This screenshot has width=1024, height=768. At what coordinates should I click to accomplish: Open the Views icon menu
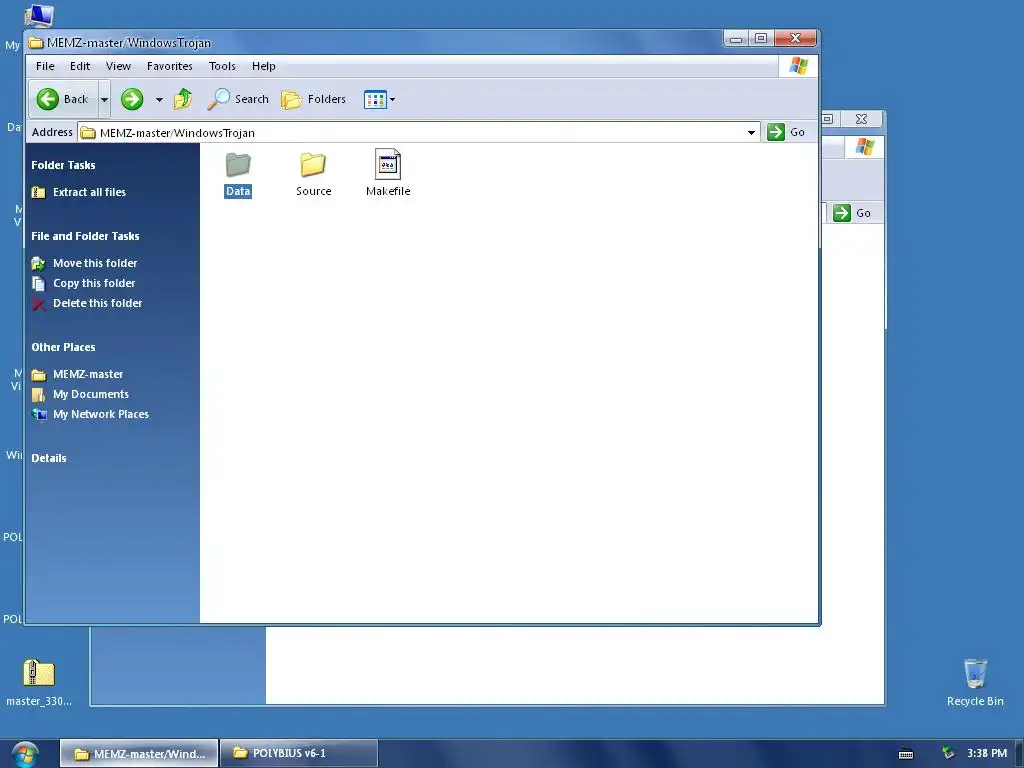click(379, 100)
